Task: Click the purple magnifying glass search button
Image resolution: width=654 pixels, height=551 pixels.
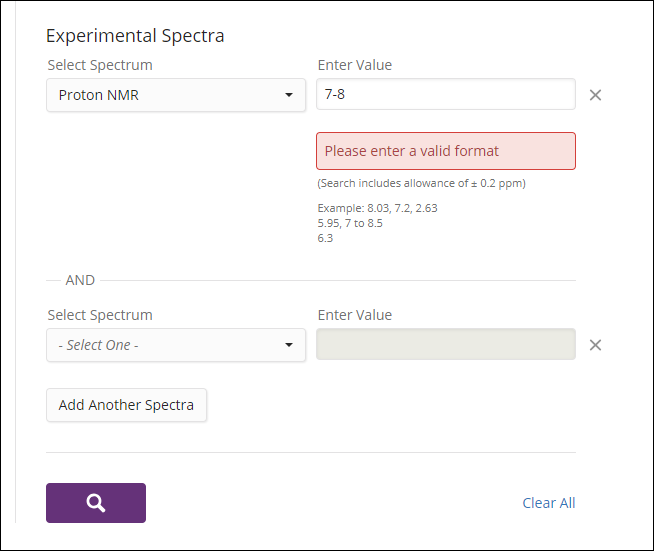Action: click(x=96, y=503)
